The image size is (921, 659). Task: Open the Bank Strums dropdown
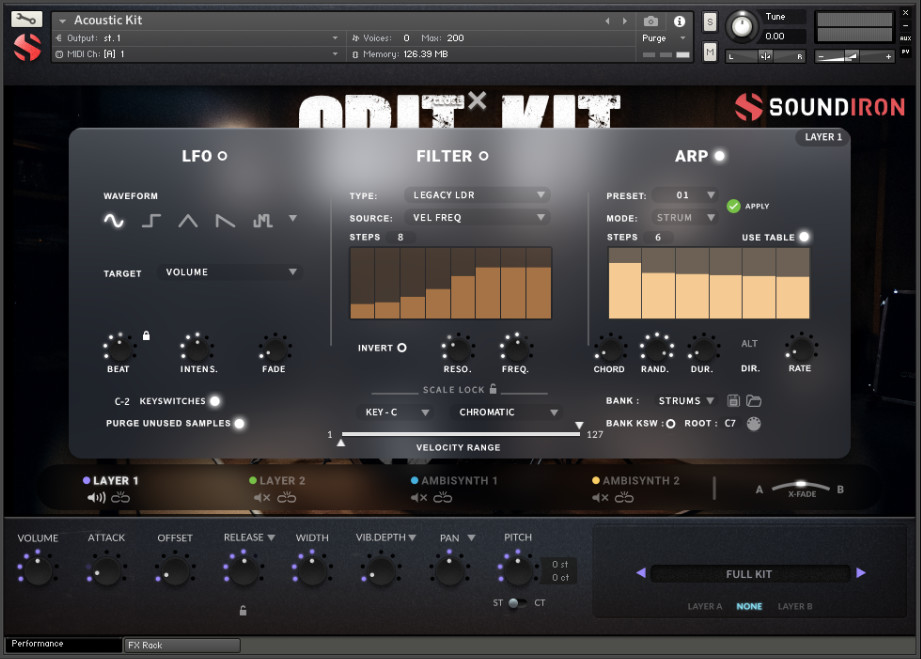point(686,401)
